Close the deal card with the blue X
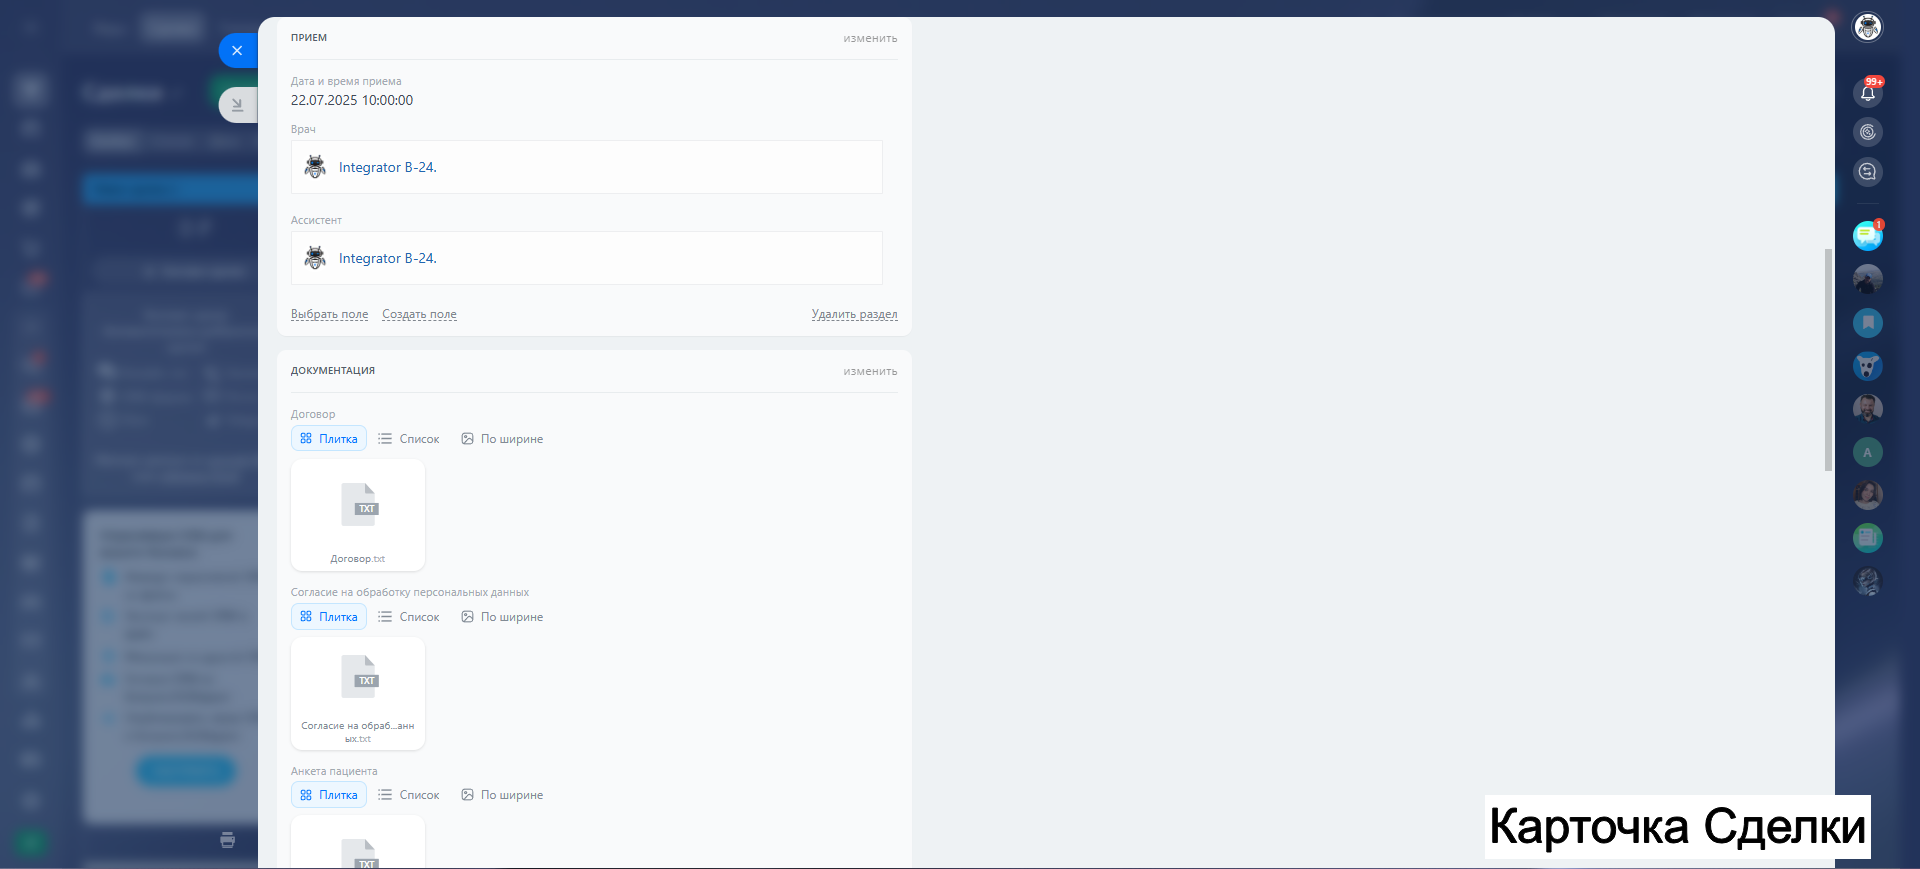 [x=238, y=50]
